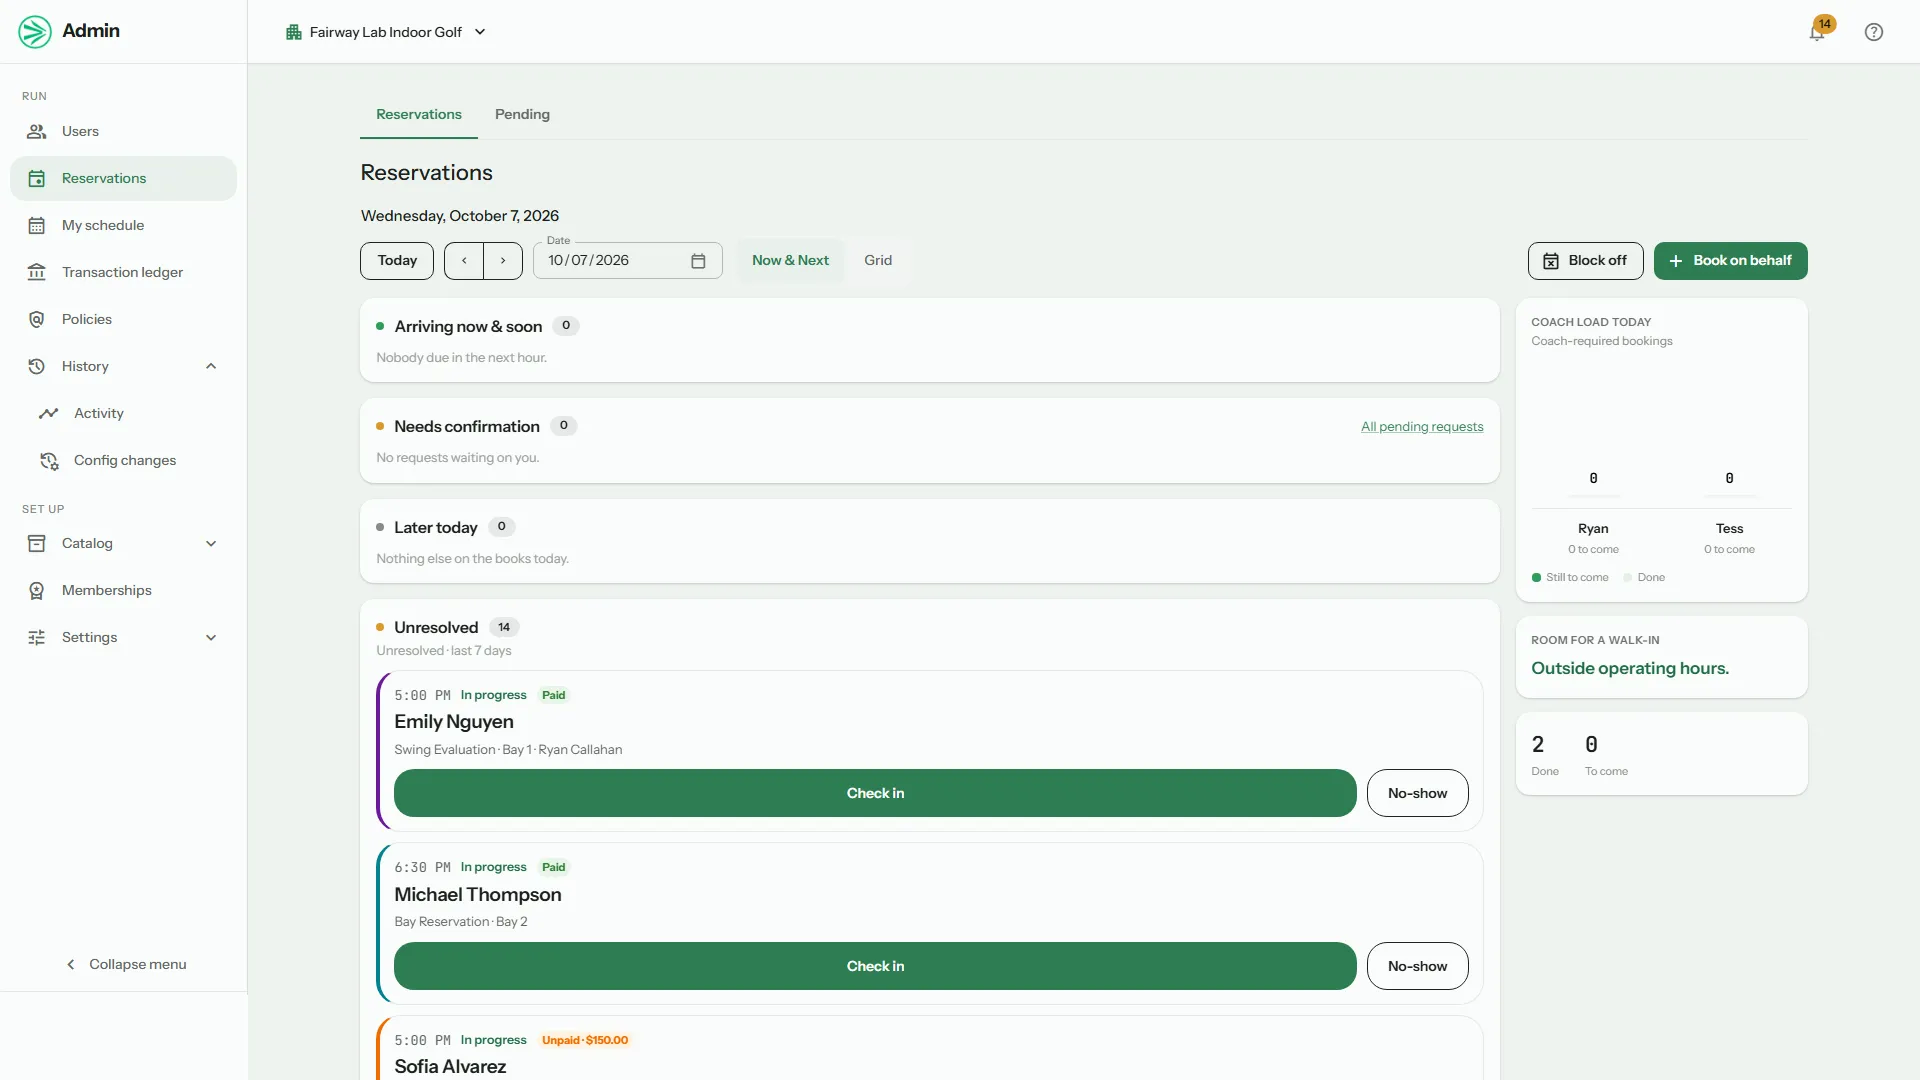
Task: Open Activity under History
Action: tap(123, 413)
